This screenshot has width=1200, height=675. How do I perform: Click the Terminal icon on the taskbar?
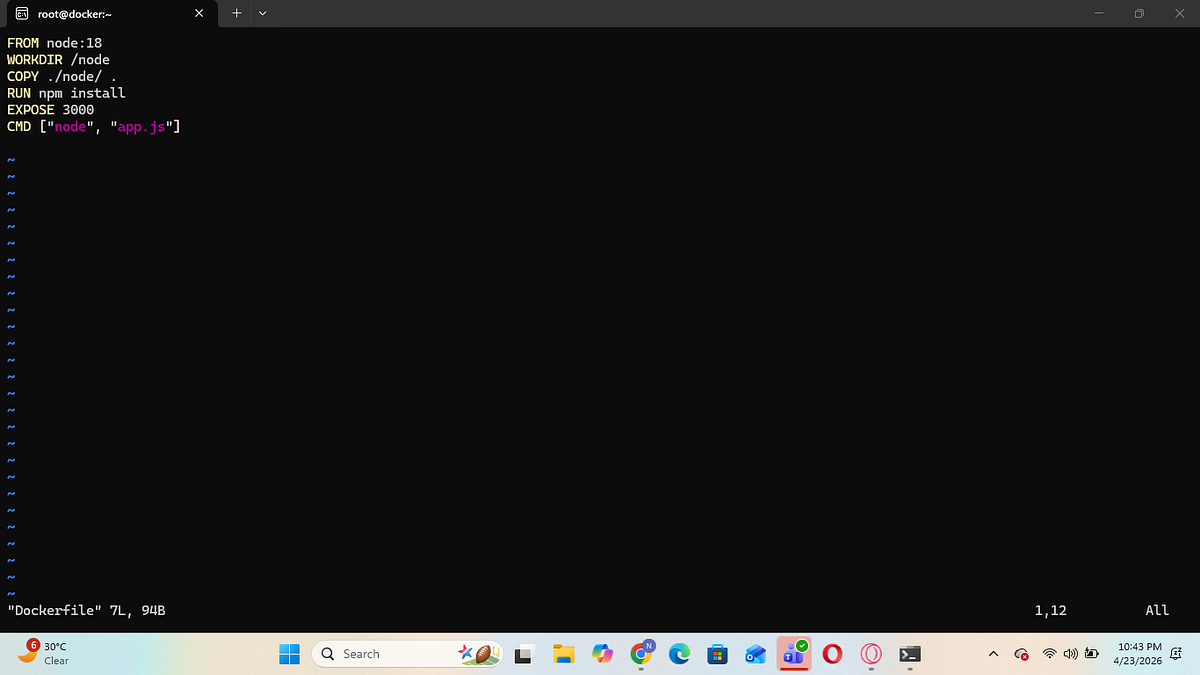pyautogui.click(x=909, y=654)
